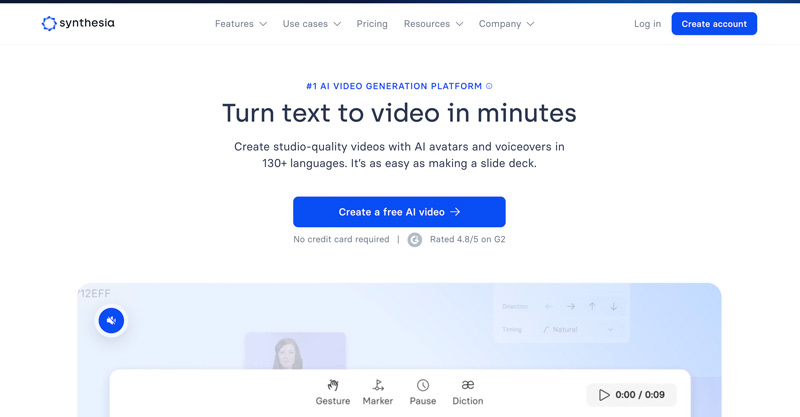Click the up direction arrow

point(592,306)
